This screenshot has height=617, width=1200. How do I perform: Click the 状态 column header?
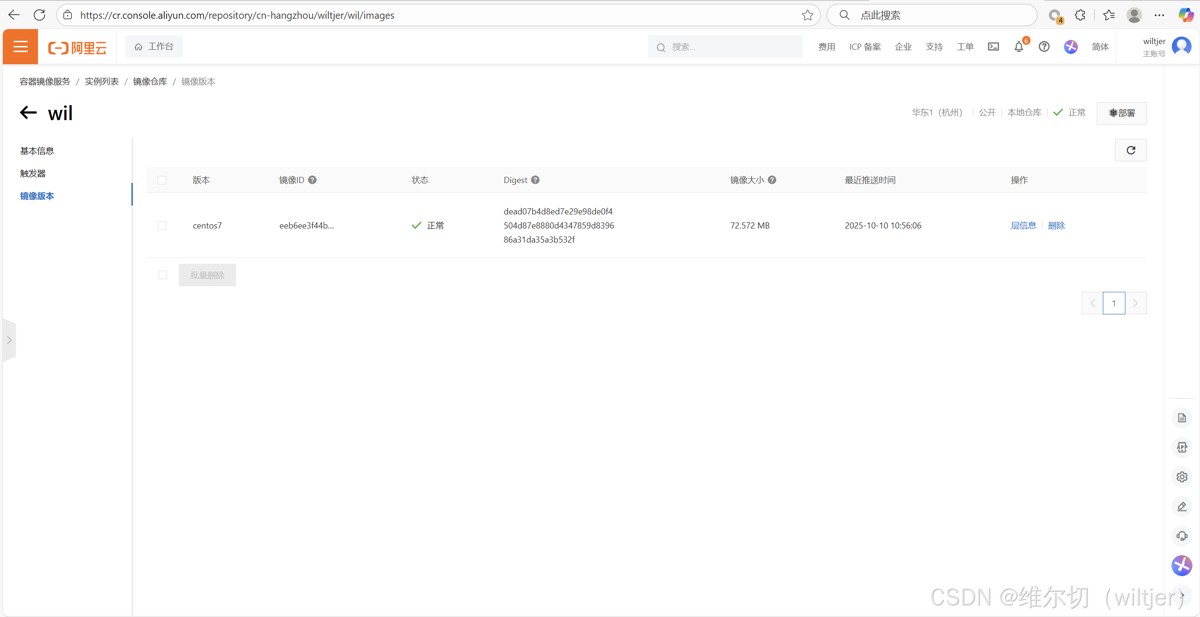(420, 180)
